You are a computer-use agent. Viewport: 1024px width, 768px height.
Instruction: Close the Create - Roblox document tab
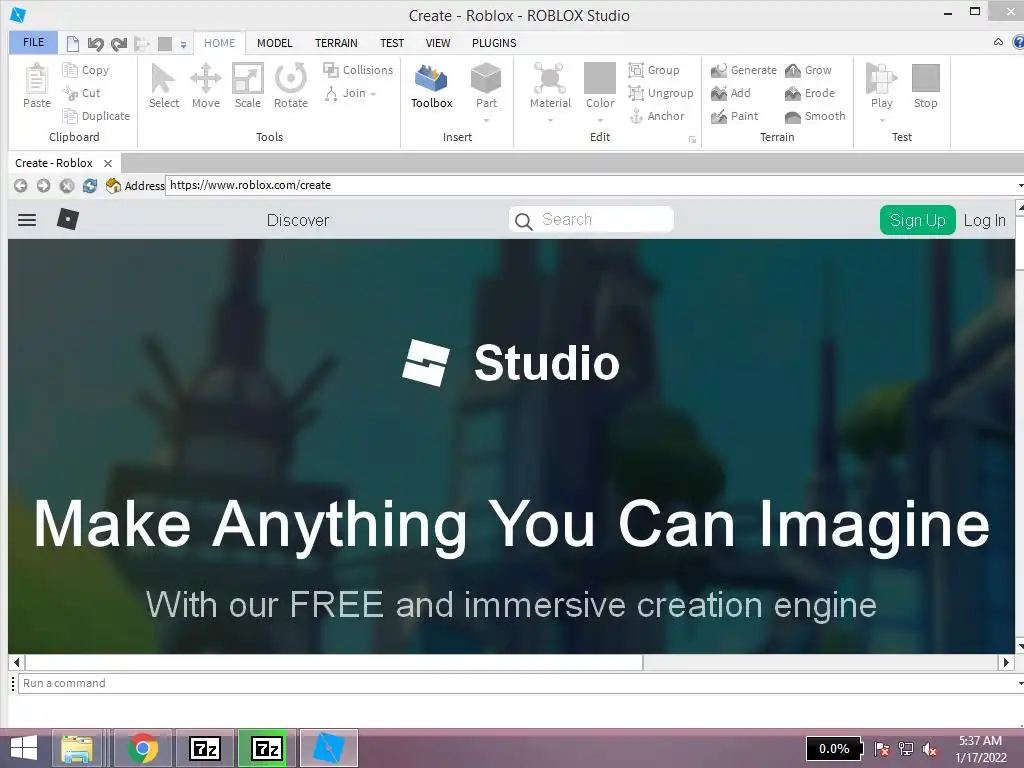(108, 163)
